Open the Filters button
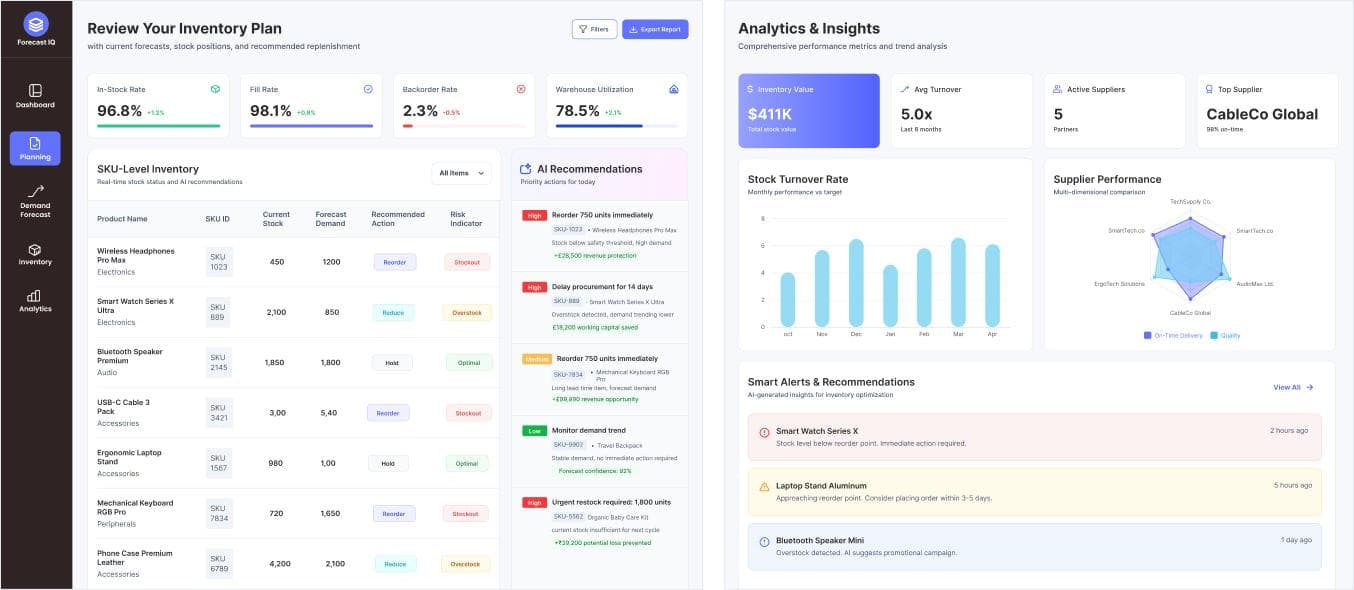Viewport: 1354px width, 590px height. click(x=594, y=29)
